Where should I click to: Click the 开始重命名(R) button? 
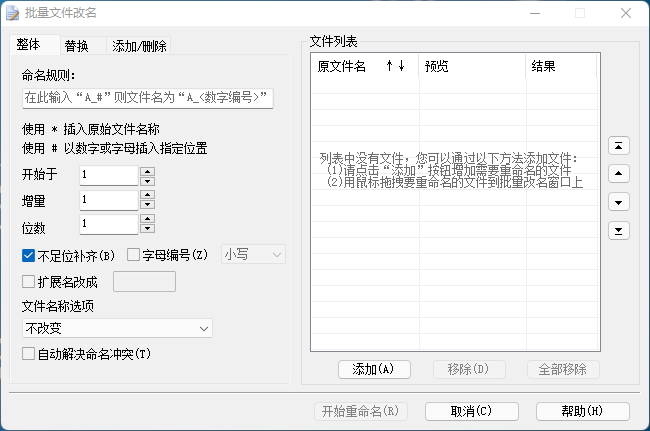coord(361,412)
